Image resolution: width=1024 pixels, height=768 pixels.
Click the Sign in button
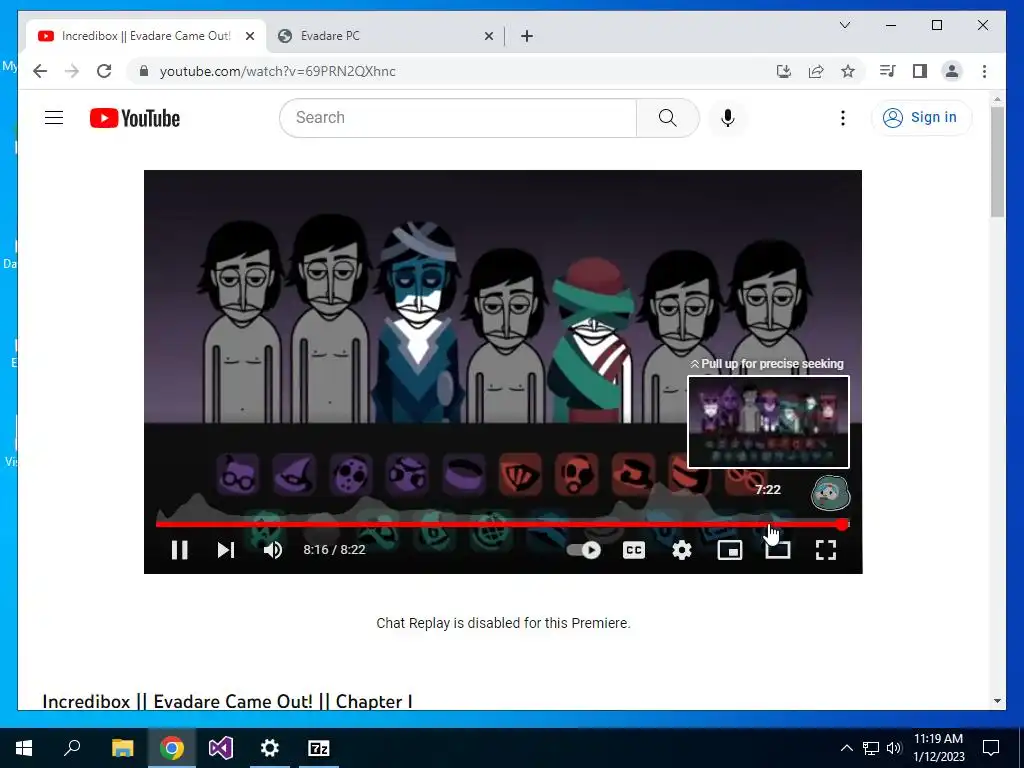click(x=921, y=118)
